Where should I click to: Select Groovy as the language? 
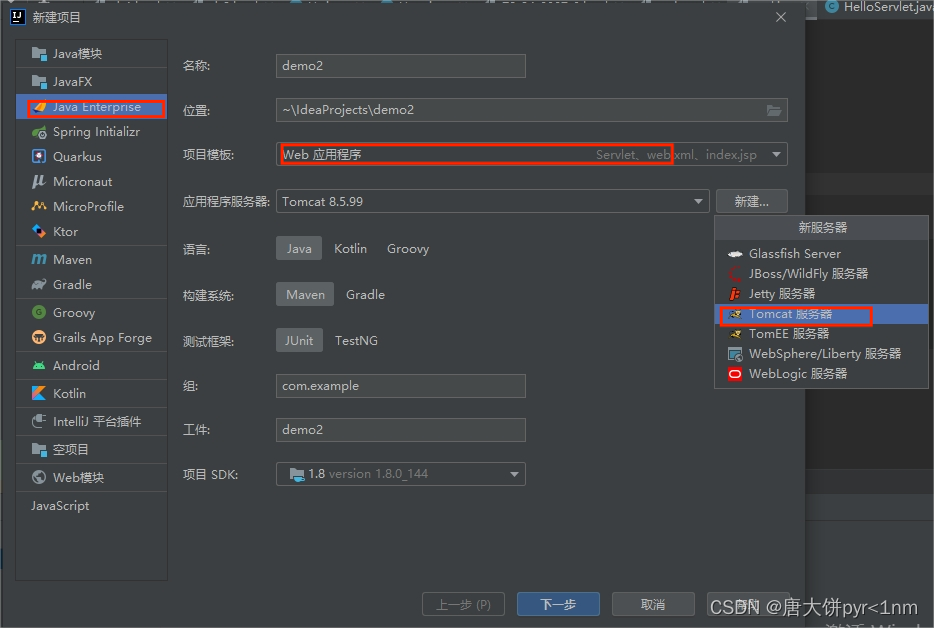tap(408, 248)
